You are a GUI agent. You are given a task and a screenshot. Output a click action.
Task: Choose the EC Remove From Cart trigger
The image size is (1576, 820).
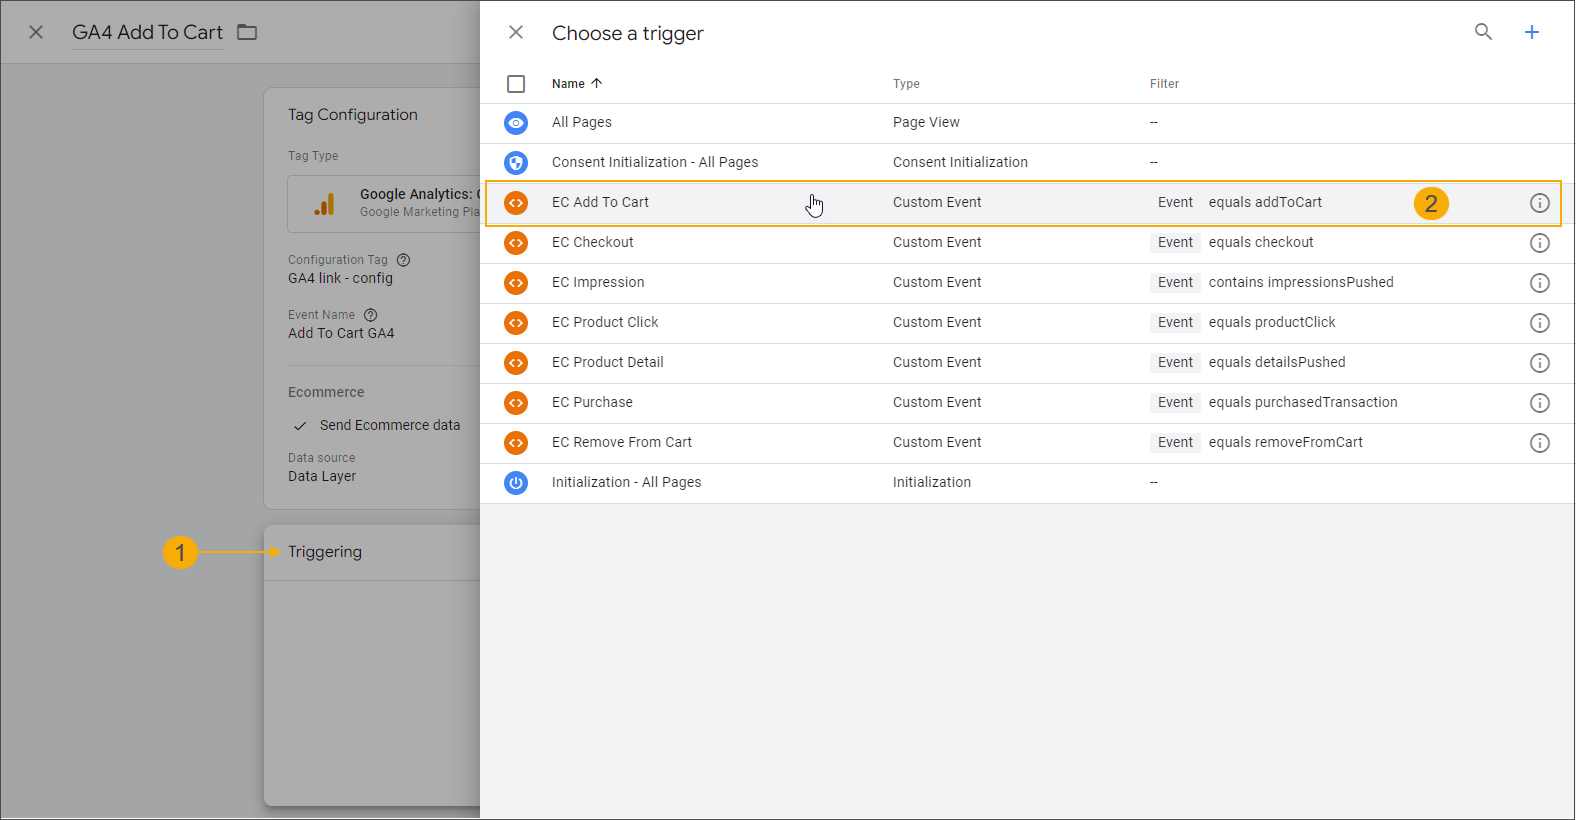pyautogui.click(x=622, y=442)
